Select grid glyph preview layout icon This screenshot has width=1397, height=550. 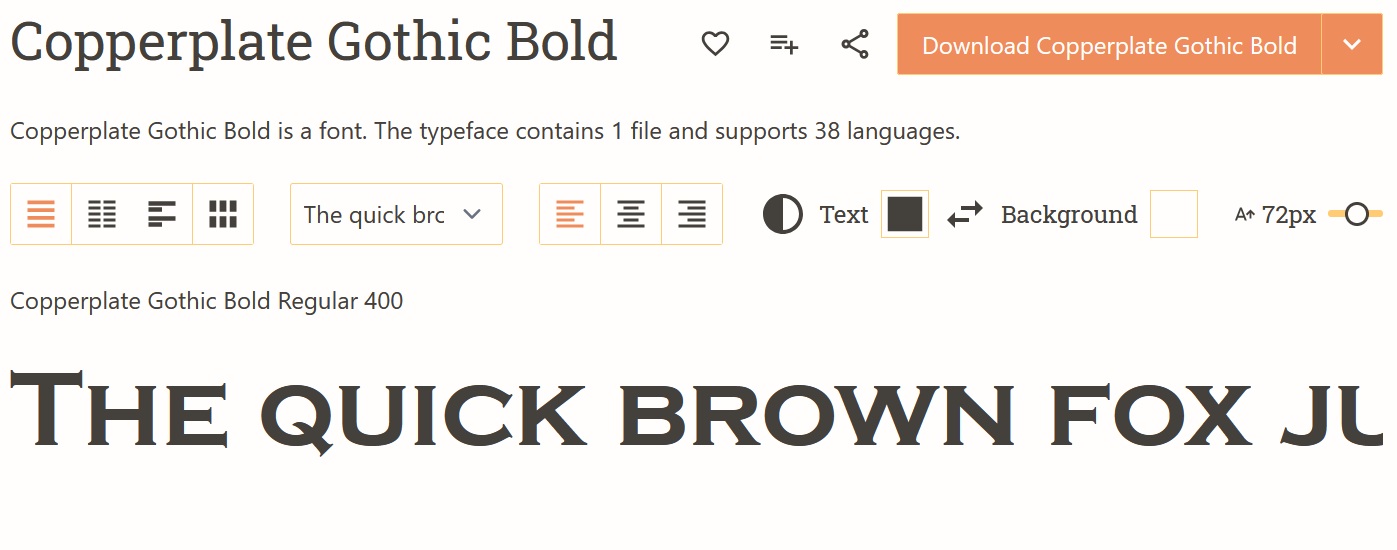point(223,214)
